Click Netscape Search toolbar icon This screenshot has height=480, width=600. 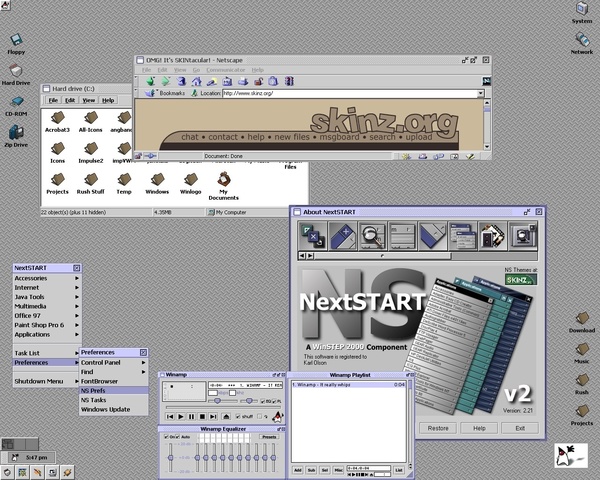(212, 81)
